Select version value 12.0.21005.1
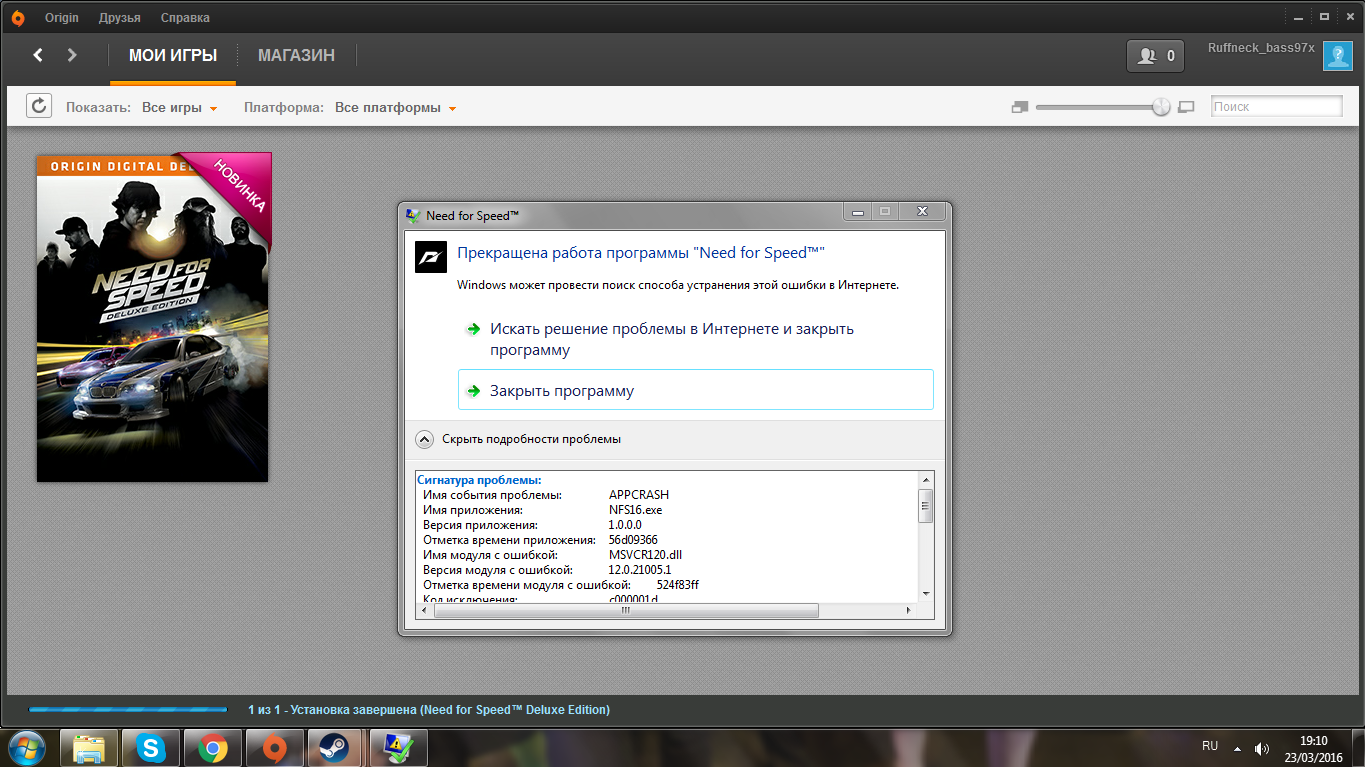This screenshot has width=1365, height=767. click(x=640, y=570)
